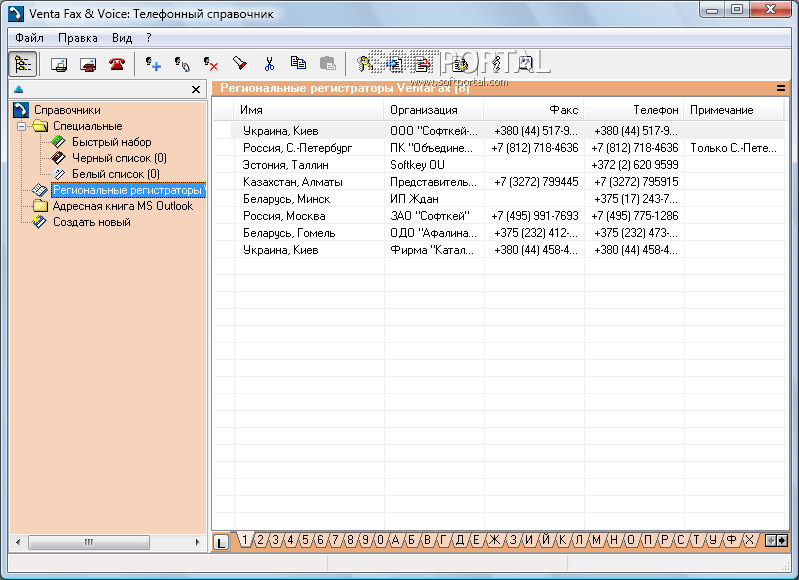This screenshot has width=799, height=580.
Task: Collapse the Специальные folder
Action: point(21,126)
